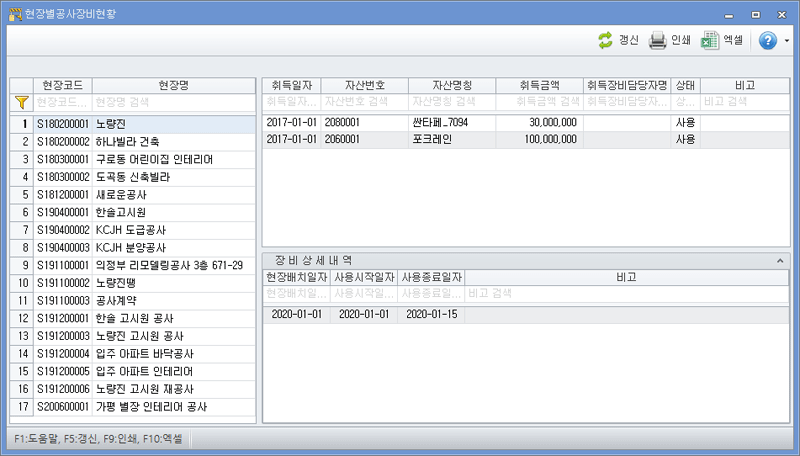Select site row 새로운공사
Viewport: 800px width, 456px height.
pos(133,195)
